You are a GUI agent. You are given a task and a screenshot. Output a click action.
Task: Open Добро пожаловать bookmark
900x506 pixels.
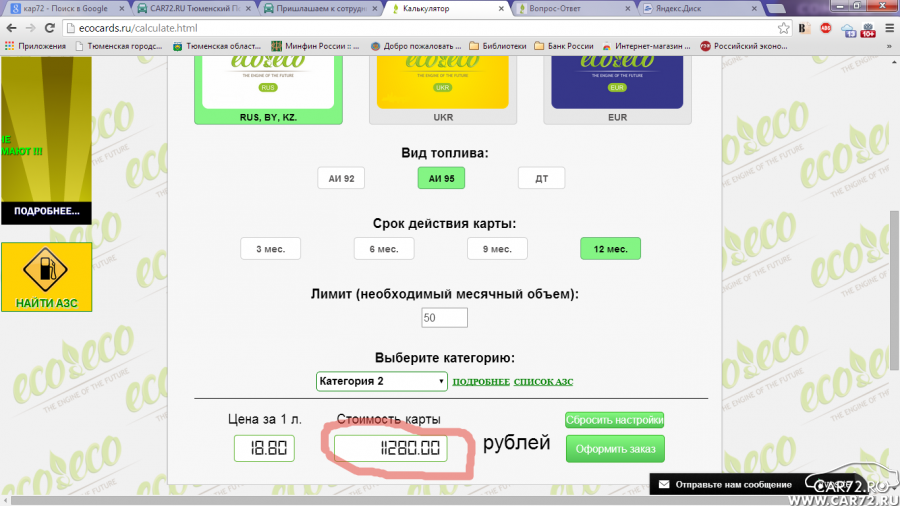click(416, 46)
